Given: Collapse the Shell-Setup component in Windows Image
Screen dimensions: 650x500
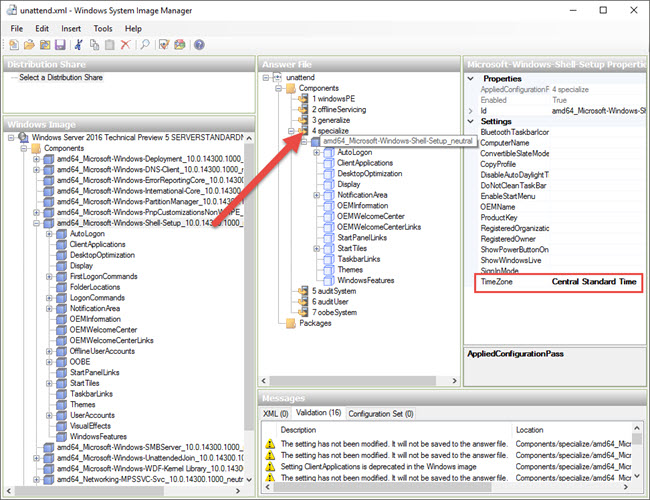Looking at the screenshot, I should click(36, 223).
